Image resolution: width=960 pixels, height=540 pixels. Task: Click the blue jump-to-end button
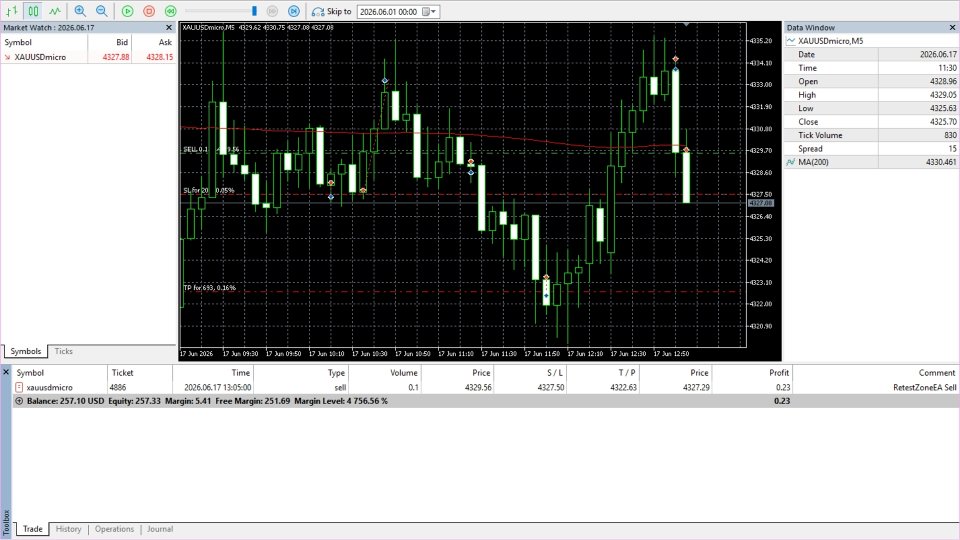(x=294, y=11)
